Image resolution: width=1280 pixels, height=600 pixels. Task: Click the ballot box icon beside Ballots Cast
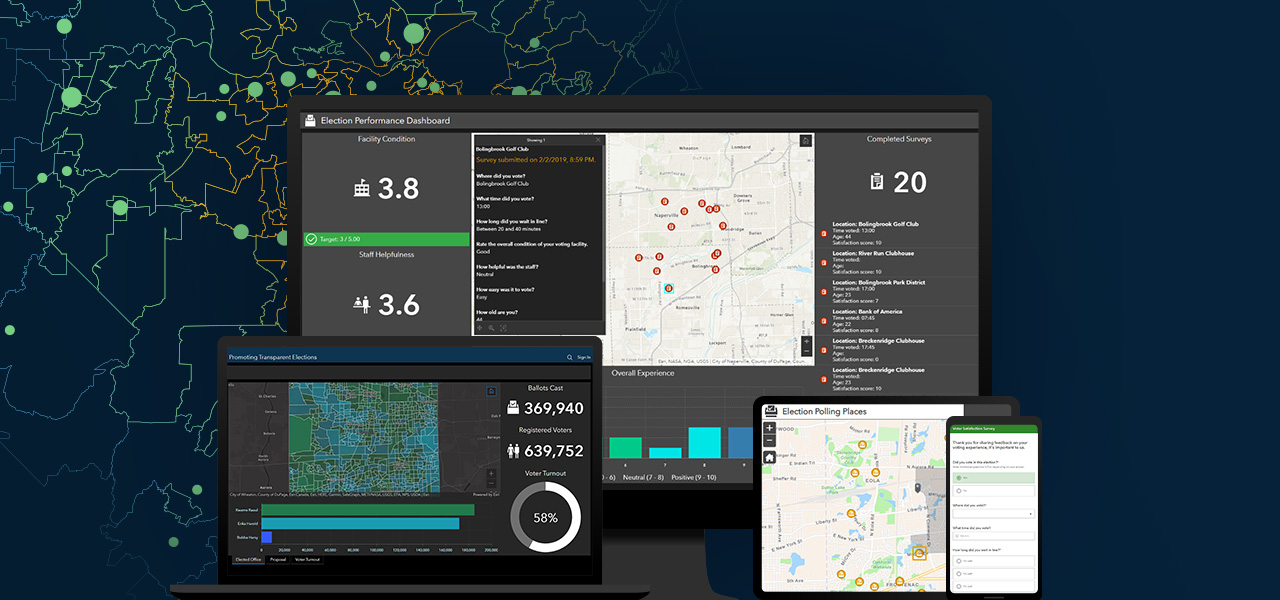click(x=514, y=405)
